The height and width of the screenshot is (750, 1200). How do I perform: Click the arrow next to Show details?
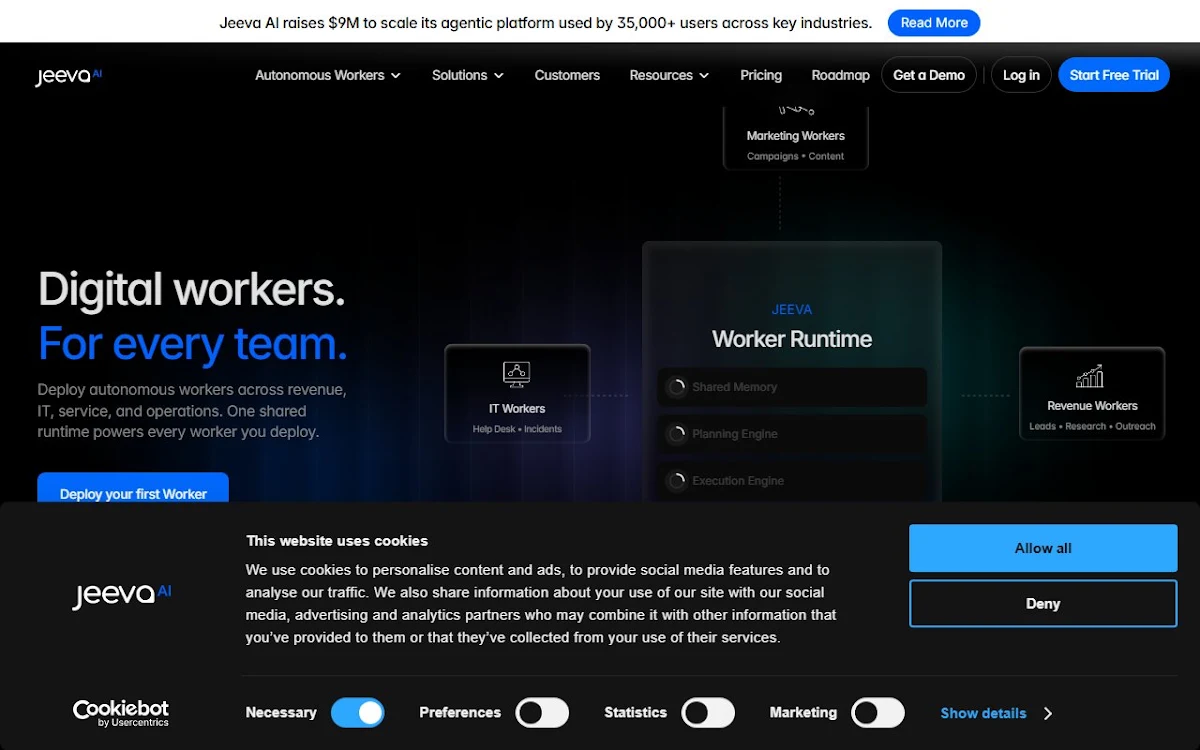[1047, 713]
